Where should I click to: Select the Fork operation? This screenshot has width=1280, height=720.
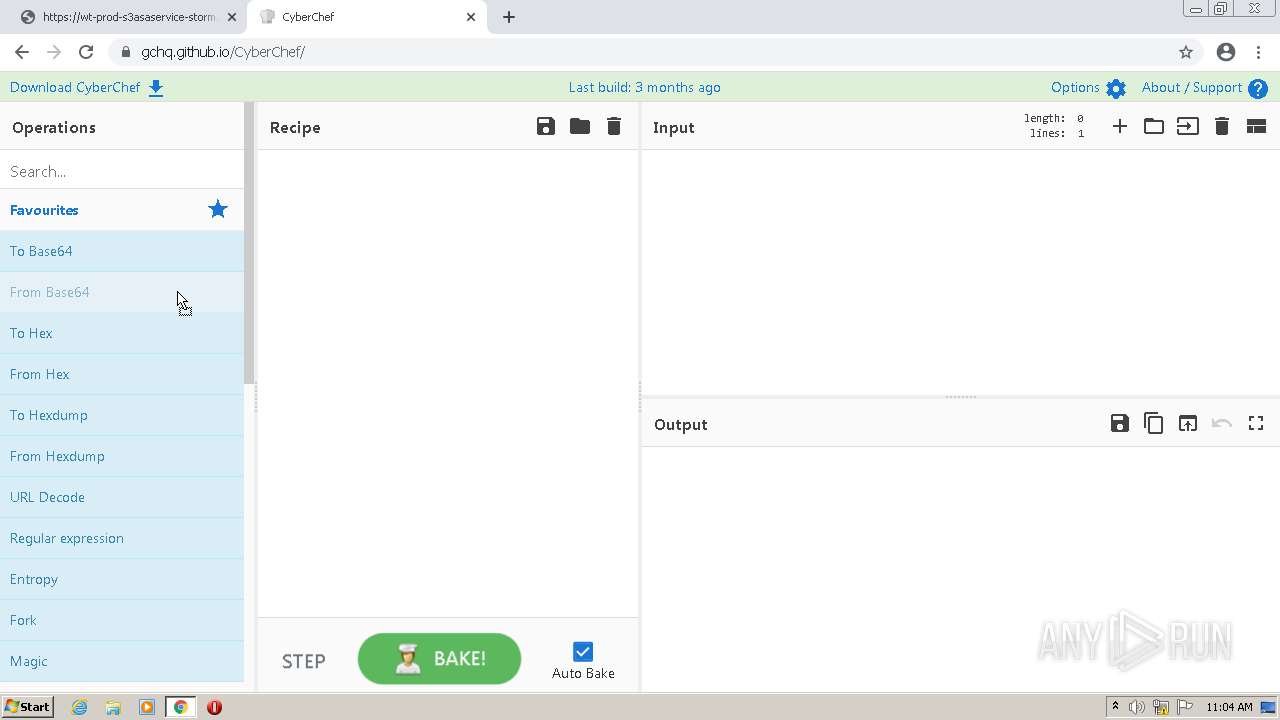pos(121,620)
